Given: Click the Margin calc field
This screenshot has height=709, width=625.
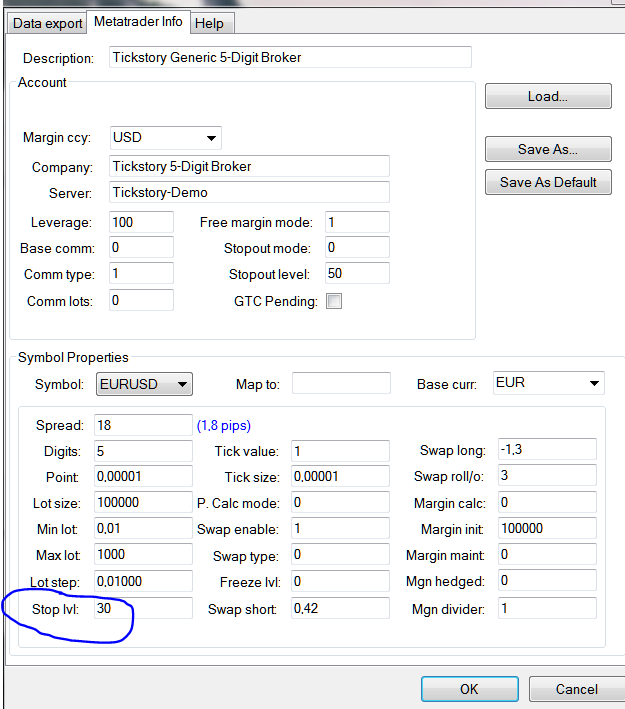Looking at the screenshot, I should click(x=547, y=503).
